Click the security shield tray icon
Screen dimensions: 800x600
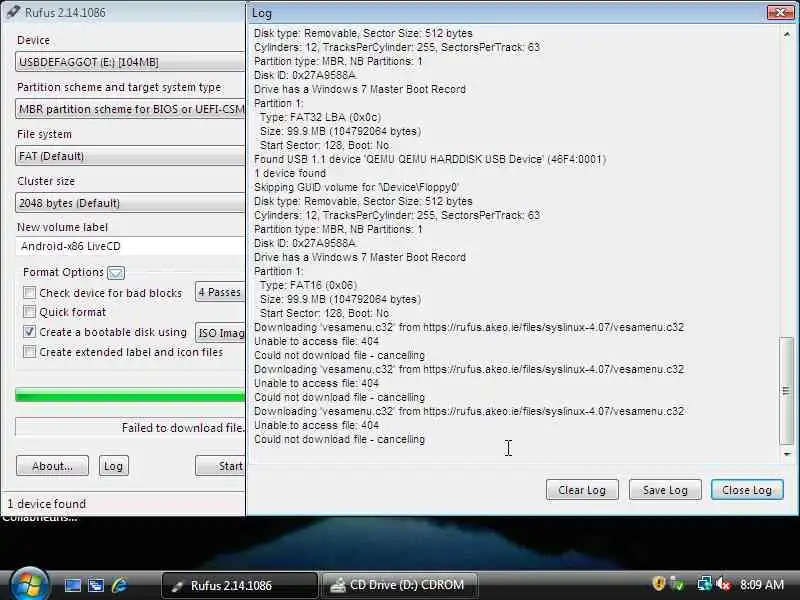pos(659,584)
